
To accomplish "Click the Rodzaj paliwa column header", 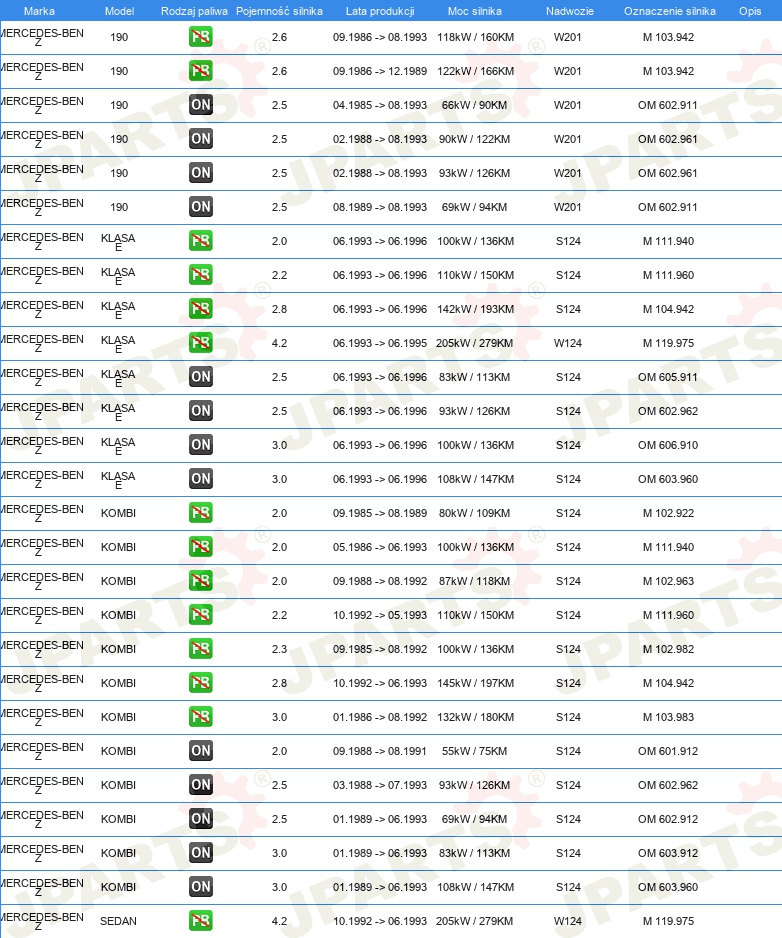I will [194, 11].
